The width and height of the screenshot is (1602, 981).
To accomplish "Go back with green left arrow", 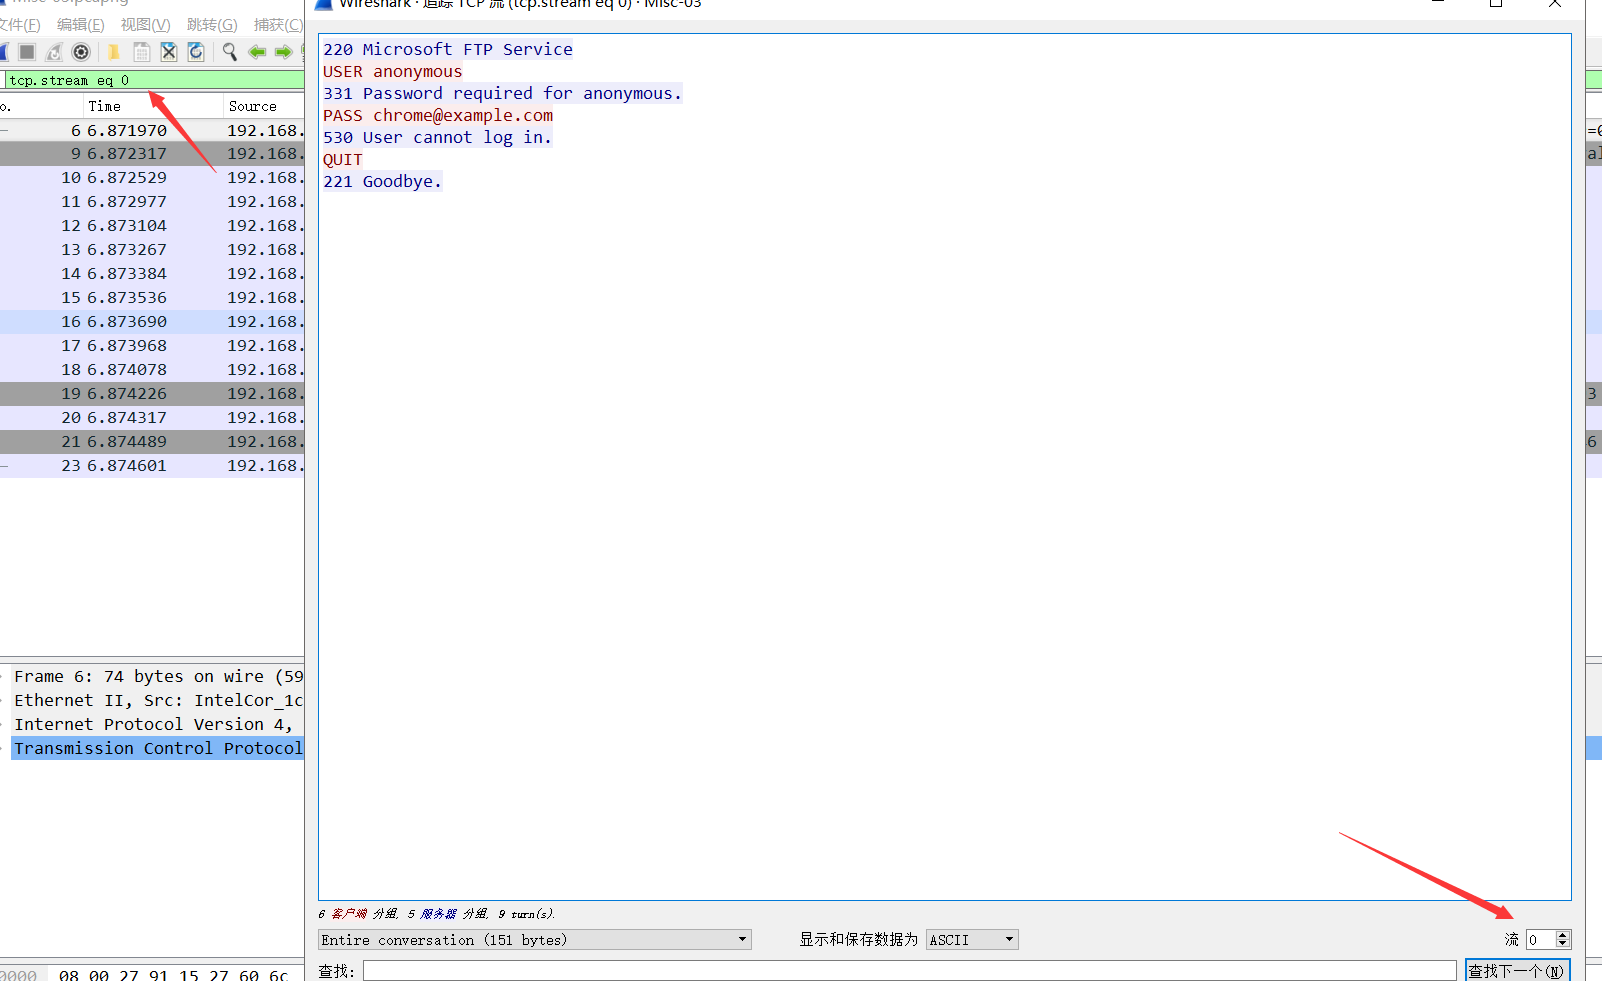I will [x=257, y=52].
